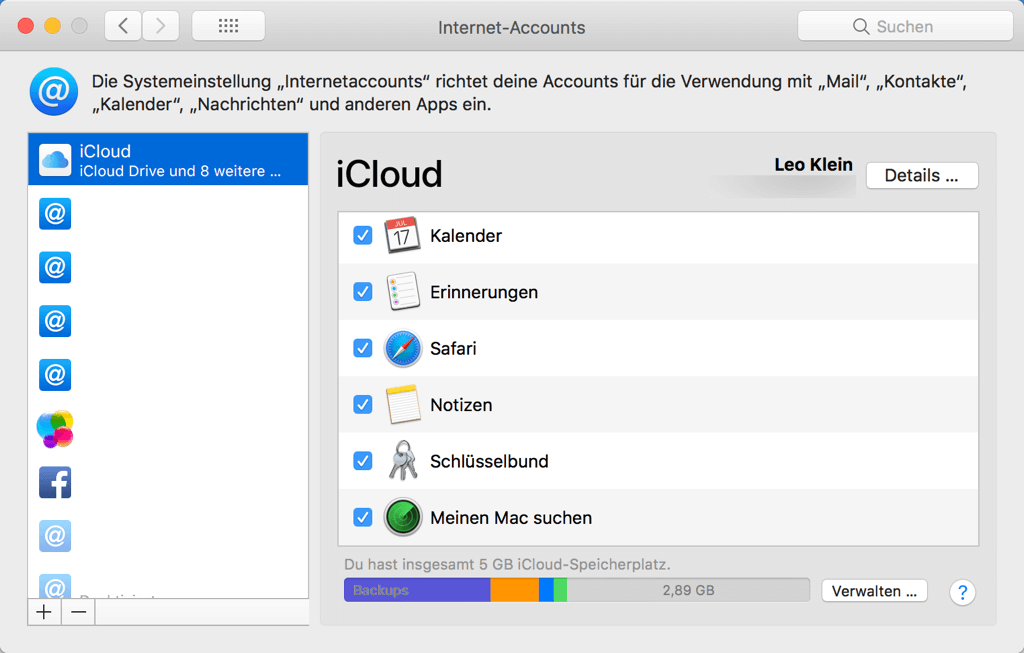Click the Meinen Mac suchen radar icon
This screenshot has height=653, width=1024.
coord(402,517)
